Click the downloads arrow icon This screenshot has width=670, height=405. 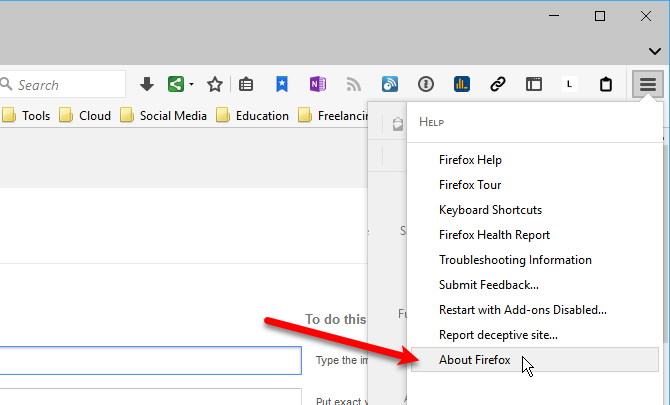[x=147, y=85]
